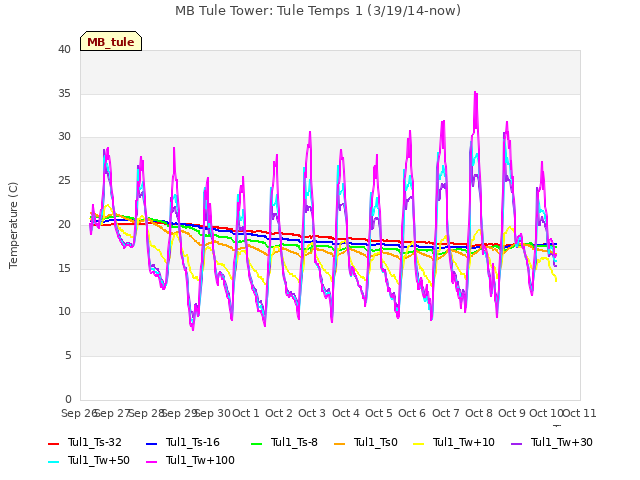The image size is (640, 480).
Task: Click the Oct 8 x-axis tick label
Action: (x=479, y=413)
